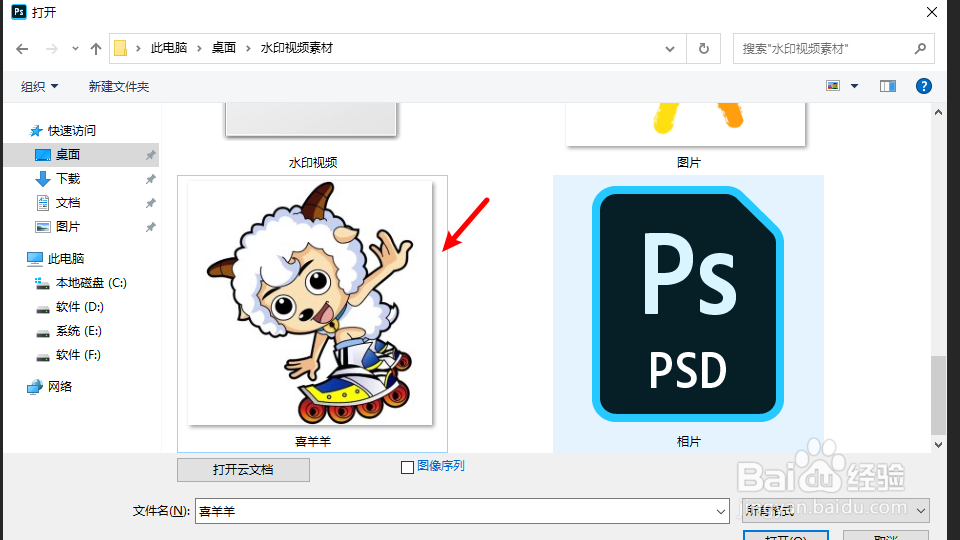The image size is (960, 540).
Task: Click 新建文件夹 button
Action: coord(119,86)
